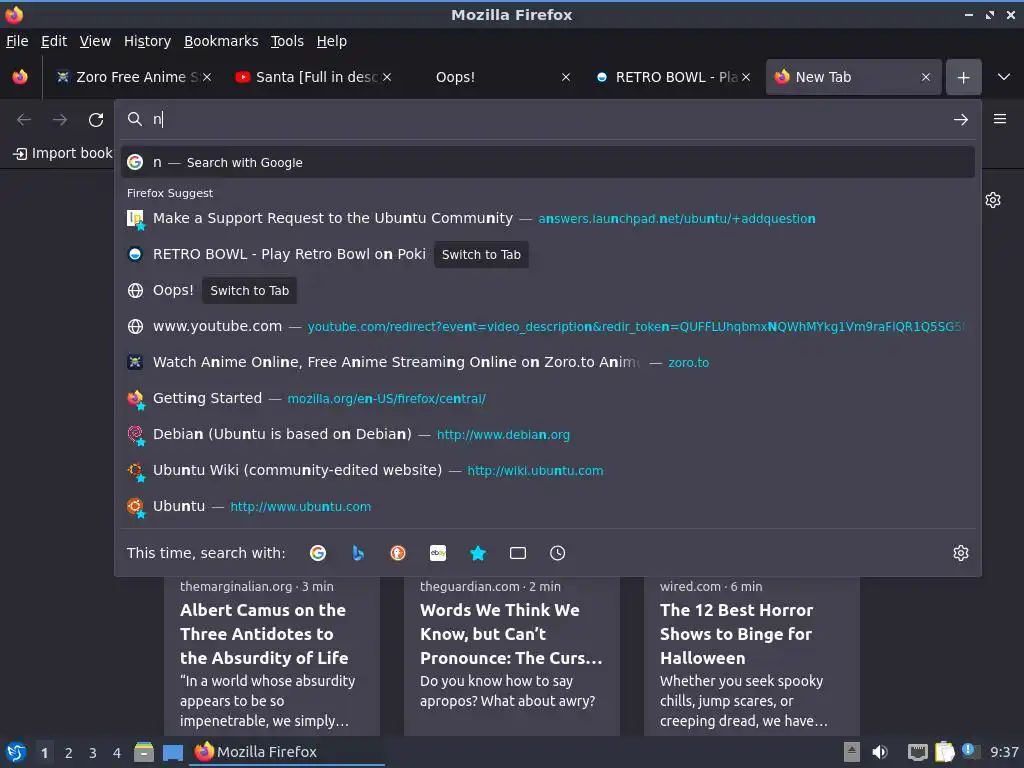Viewport: 1024px width, 768px height.
Task: Open the File menu
Action: [17, 41]
